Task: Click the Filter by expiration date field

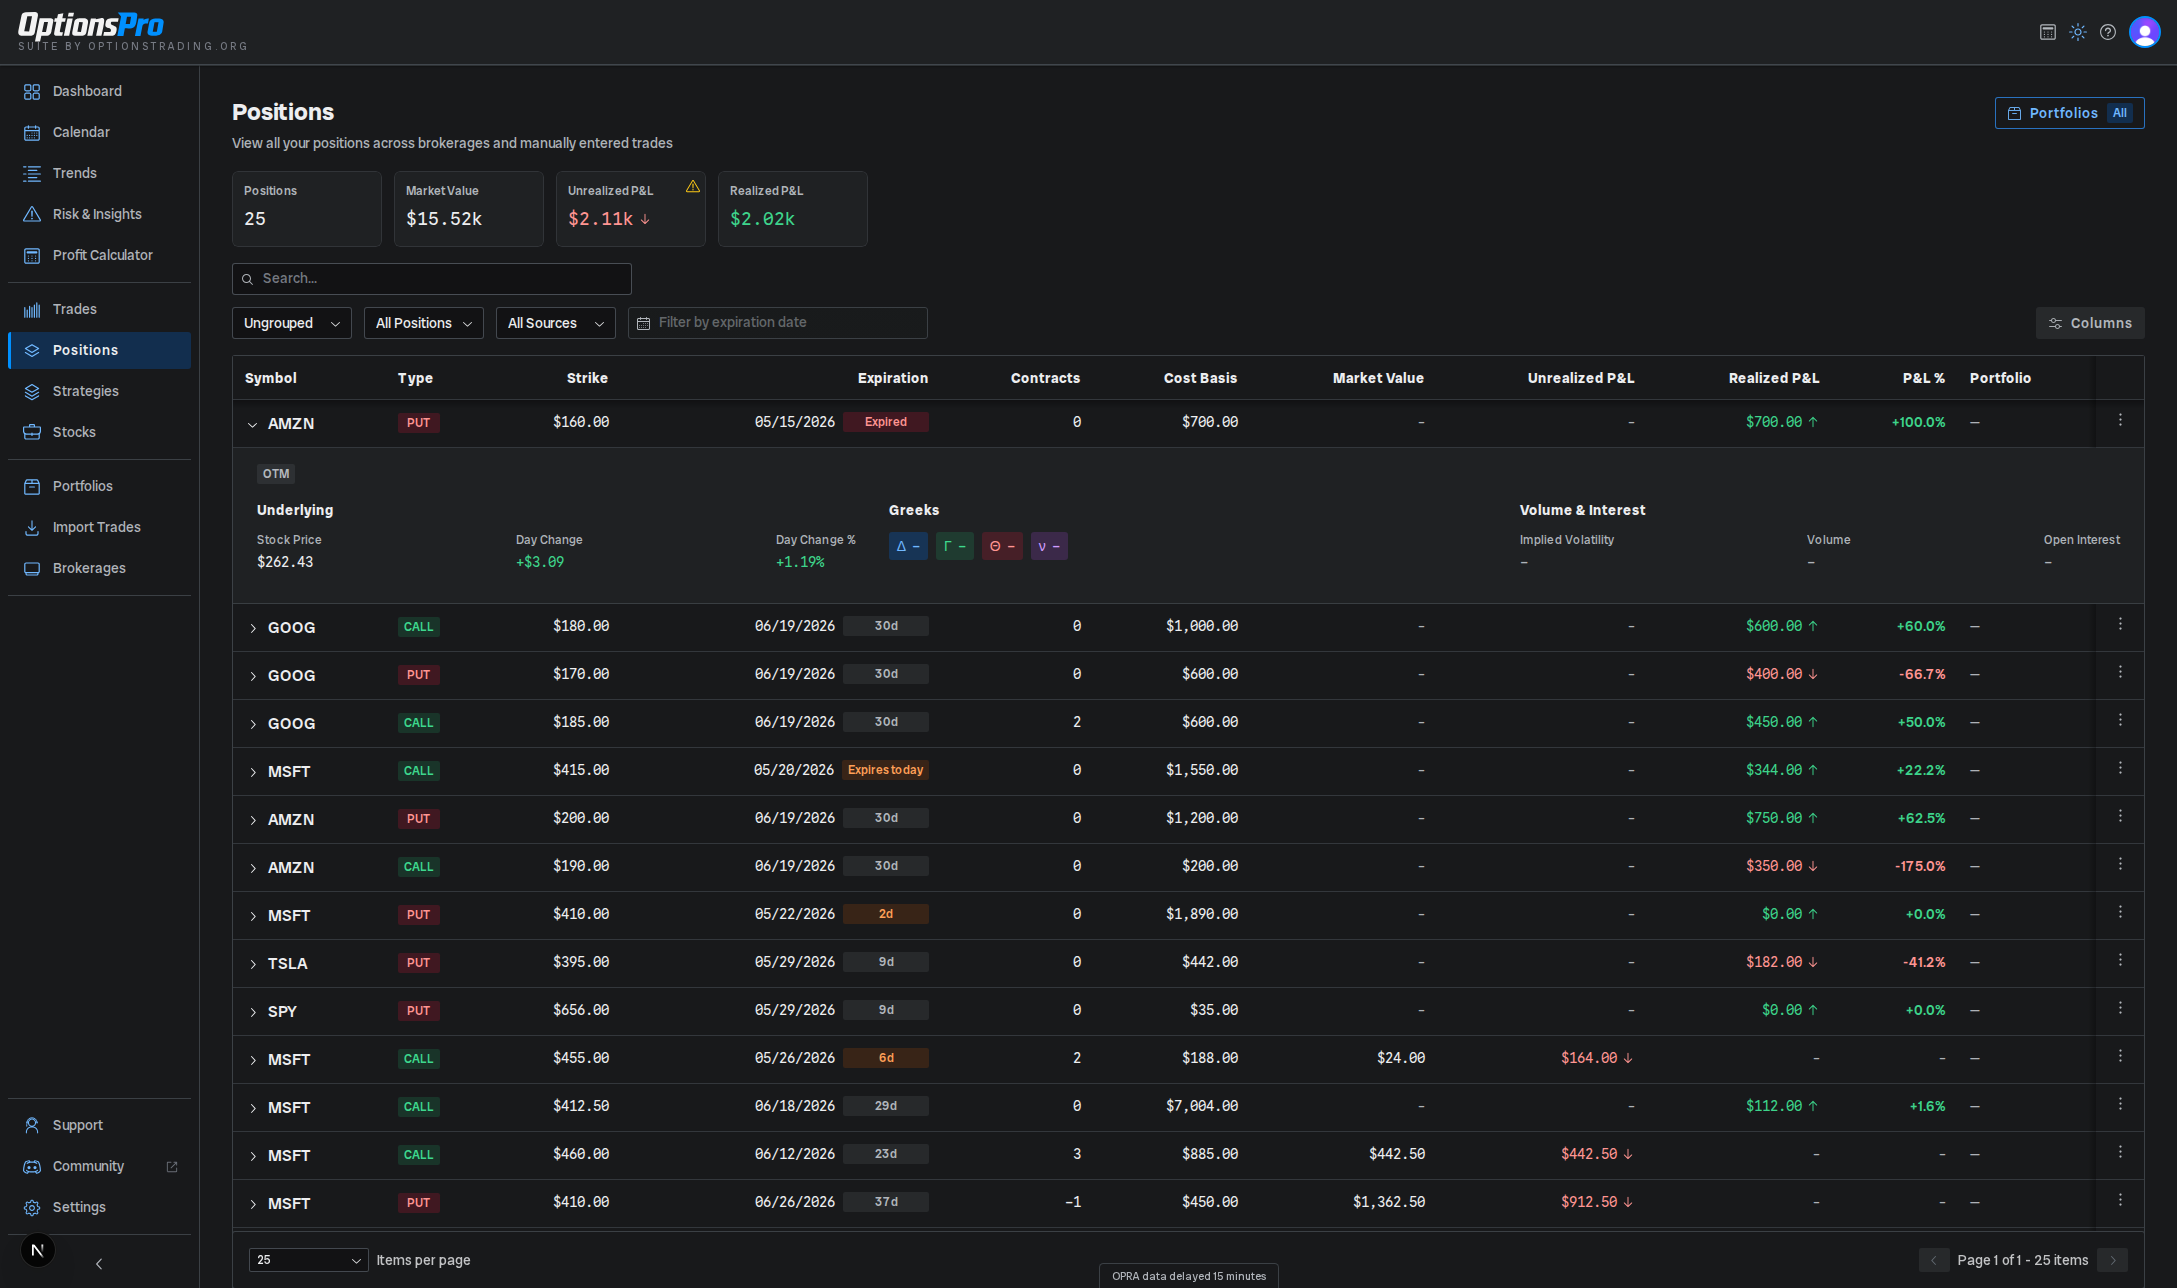Action: (778, 323)
